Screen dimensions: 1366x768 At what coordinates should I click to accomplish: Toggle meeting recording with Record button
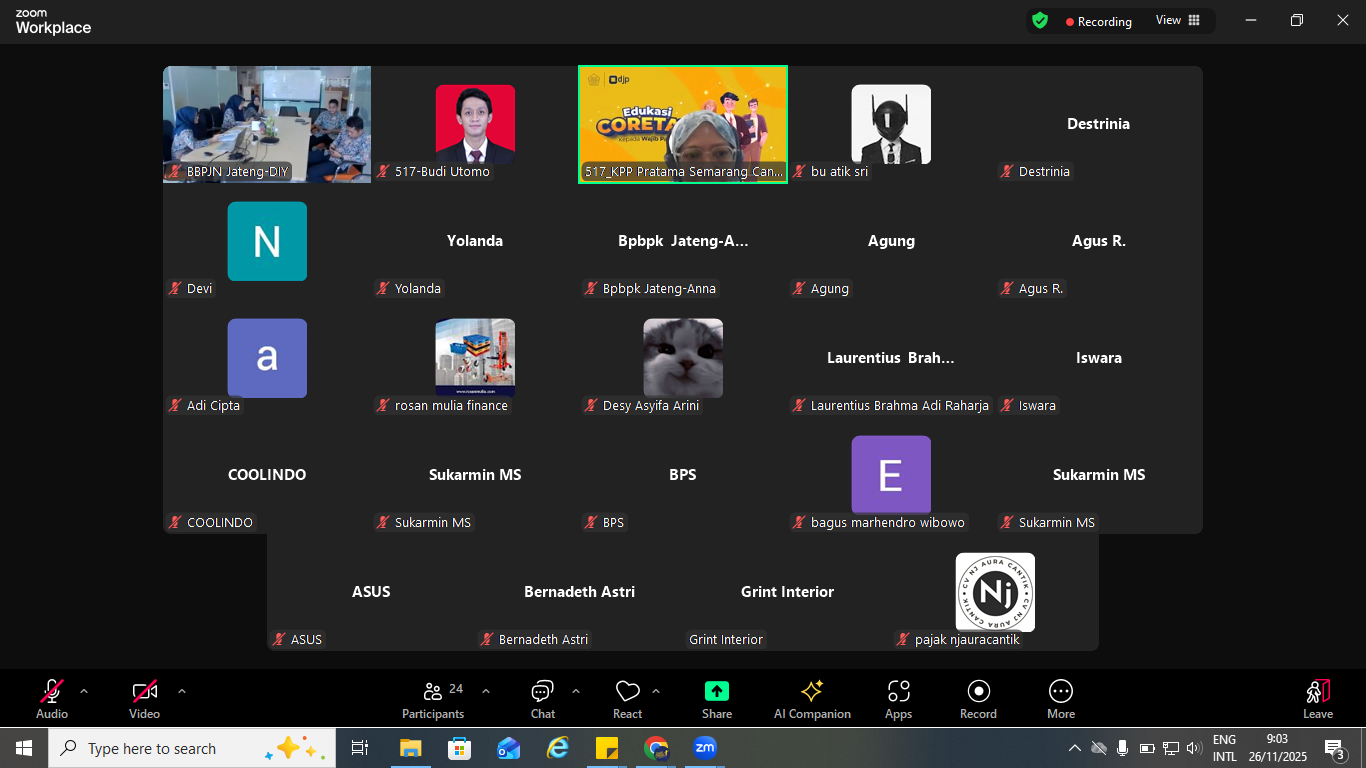pos(978,692)
